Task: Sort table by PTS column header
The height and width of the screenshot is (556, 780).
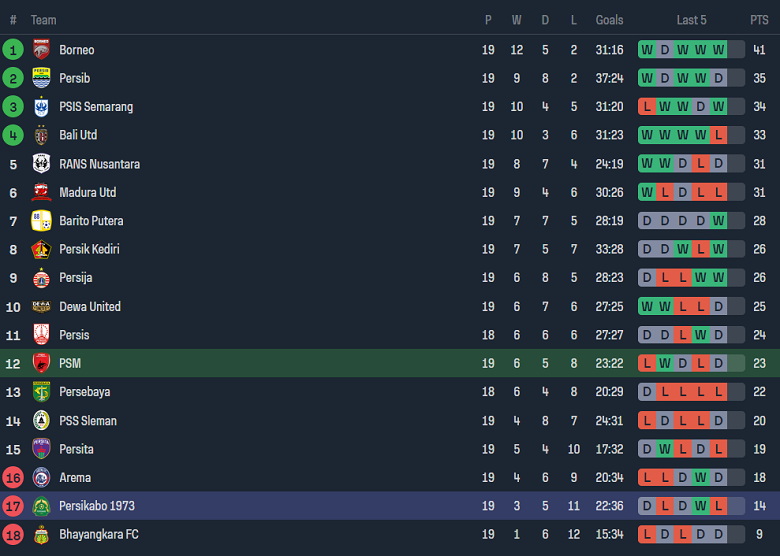Action: [759, 20]
